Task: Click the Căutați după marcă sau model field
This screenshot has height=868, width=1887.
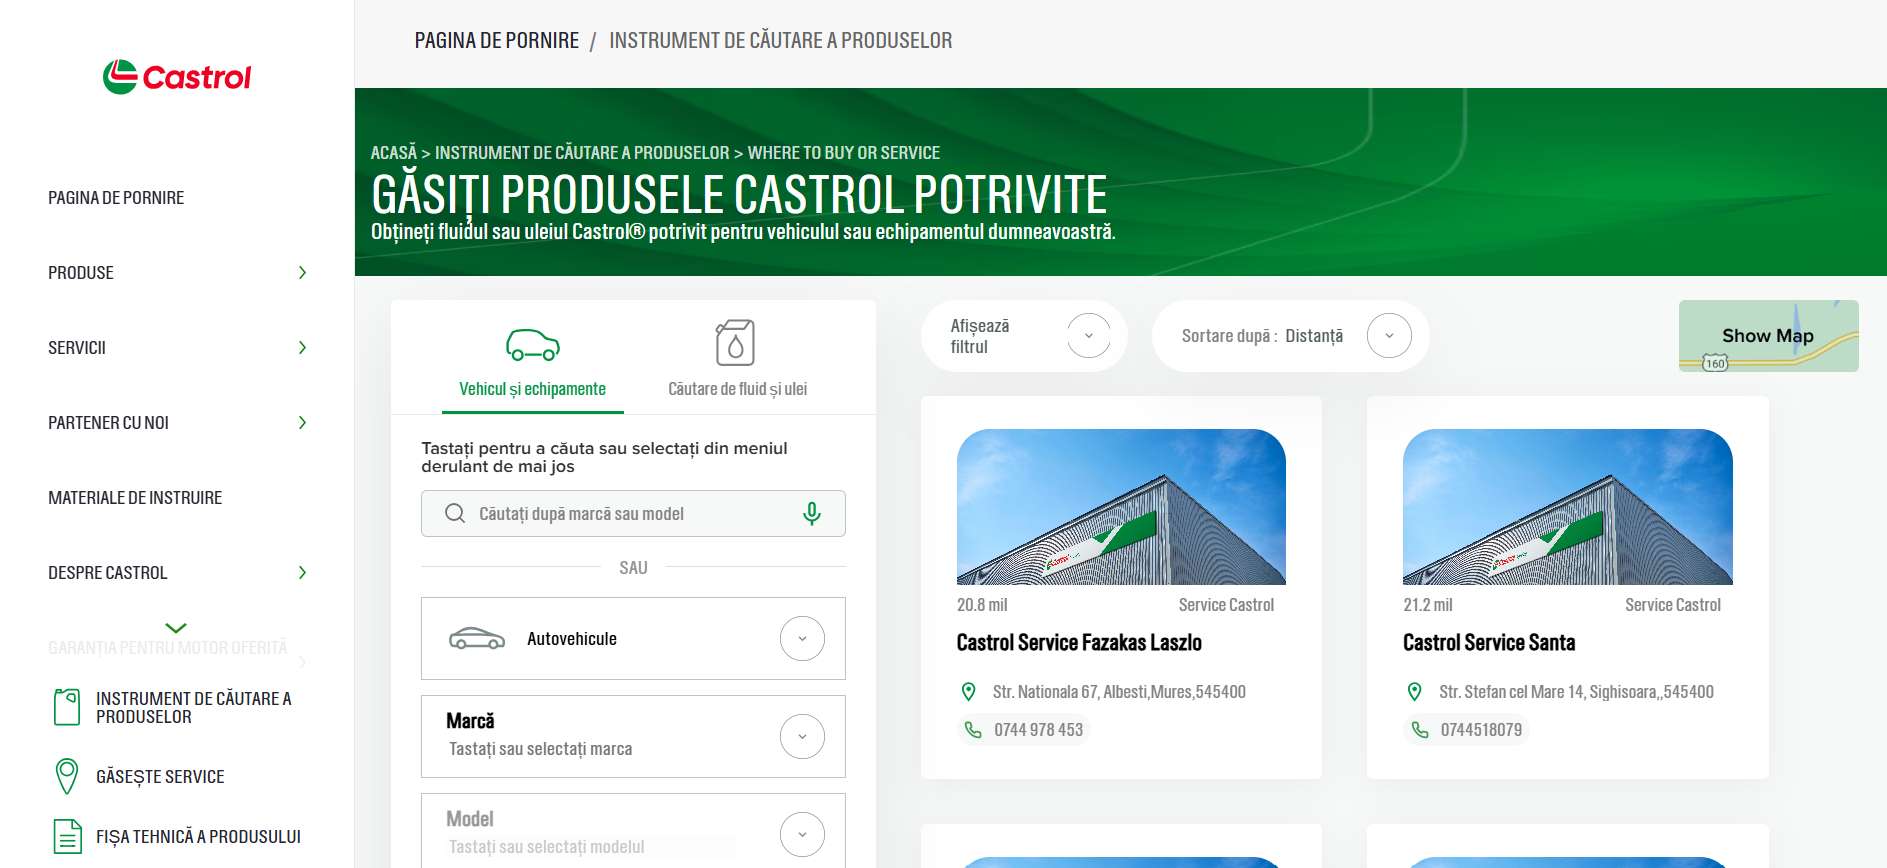Action: (633, 513)
